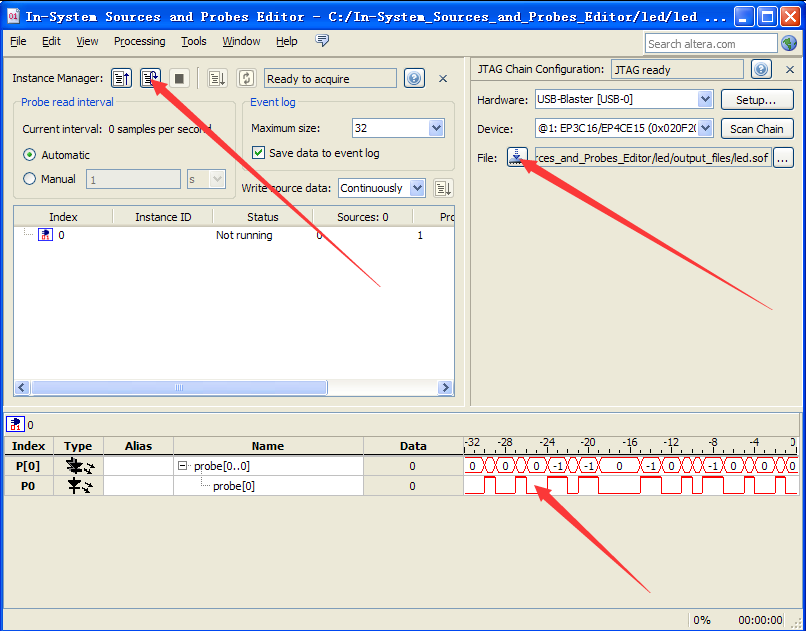Click the Instance Manager help icon
806x631 pixels.
tap(414, 79)
